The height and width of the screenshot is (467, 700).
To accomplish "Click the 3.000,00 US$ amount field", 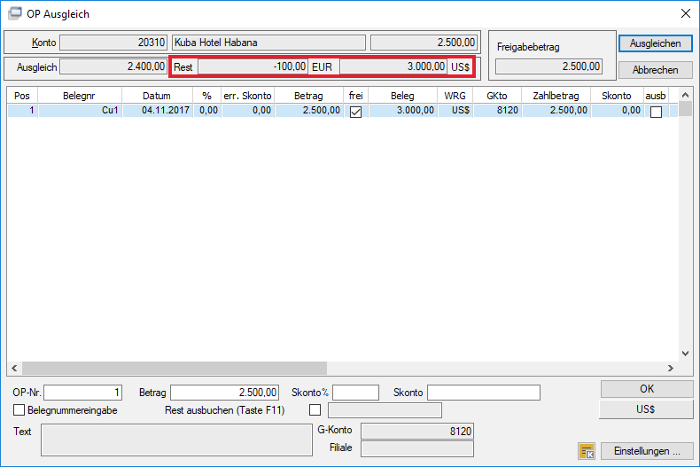I will [393, 67].
